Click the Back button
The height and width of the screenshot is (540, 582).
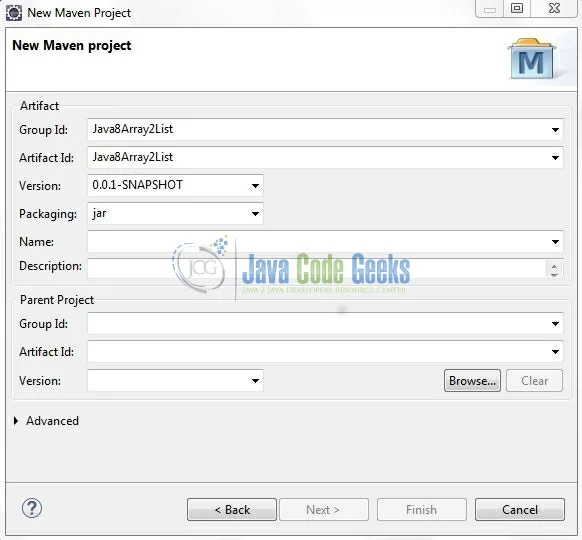click(x=232, y=510)
